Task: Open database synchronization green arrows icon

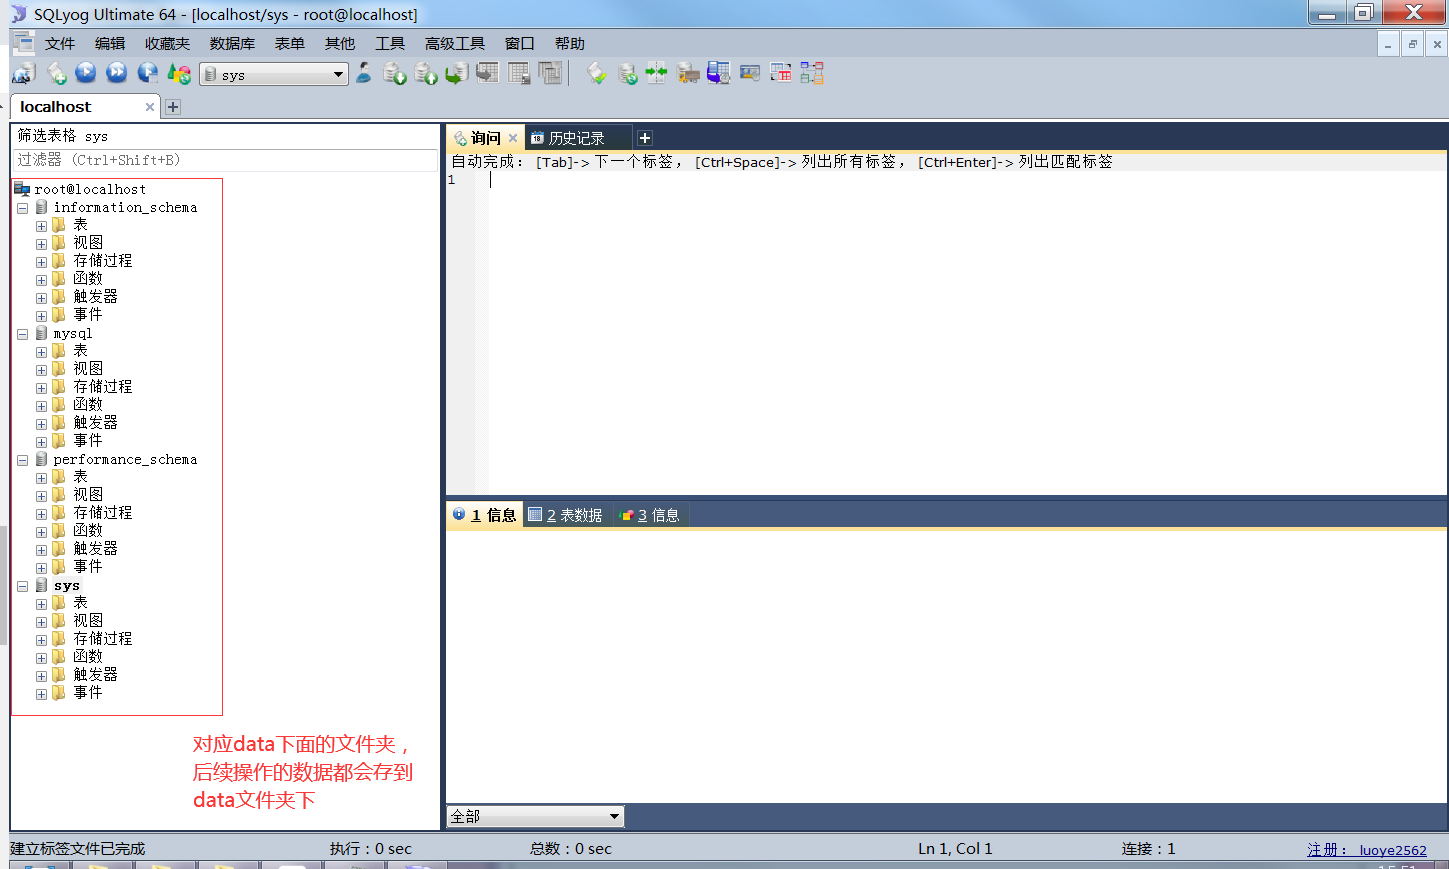Action: pyautogui.click(x=657, y=73)
